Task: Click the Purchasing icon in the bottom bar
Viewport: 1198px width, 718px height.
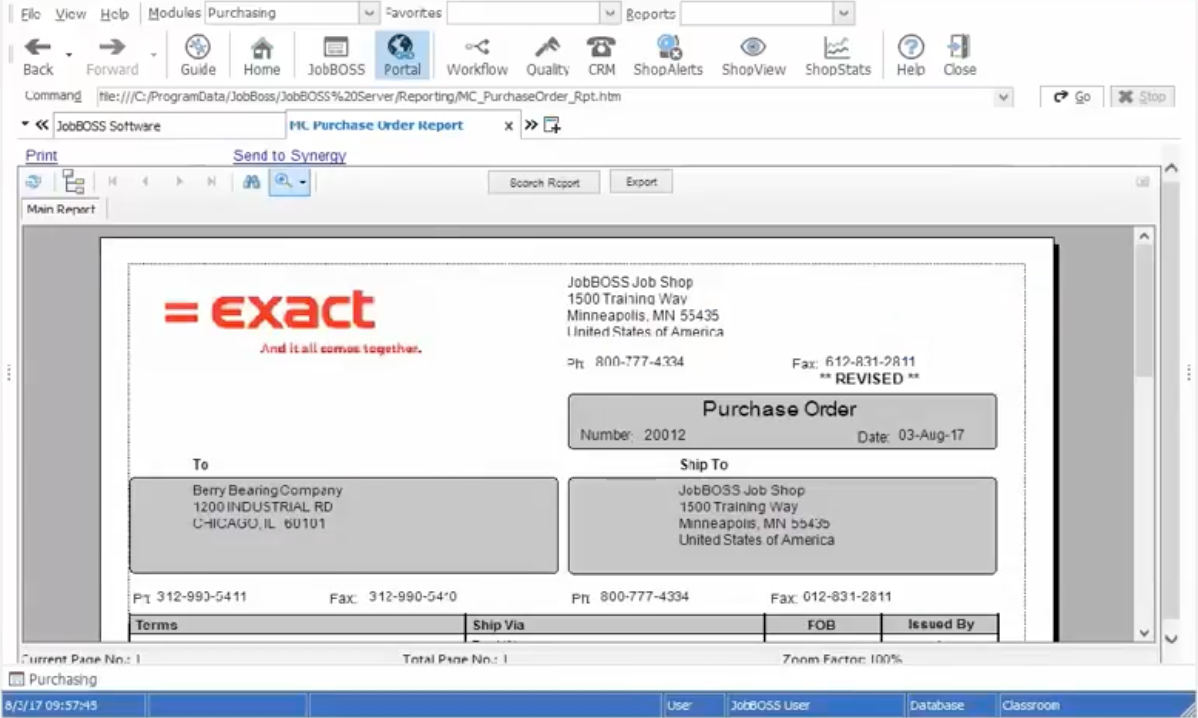Action: point(16,679)
